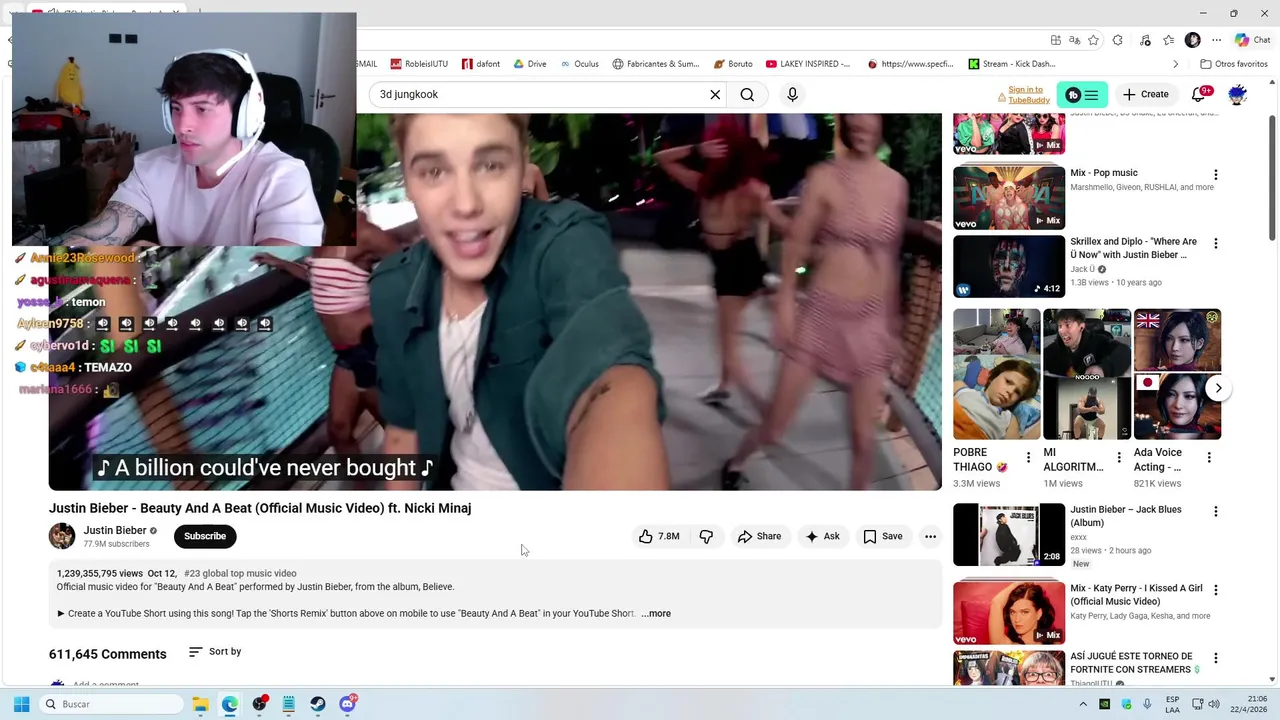Open the LAKEY INSPIRED bookmark
The image size is (1280, 720).
(x=808, y=64)
